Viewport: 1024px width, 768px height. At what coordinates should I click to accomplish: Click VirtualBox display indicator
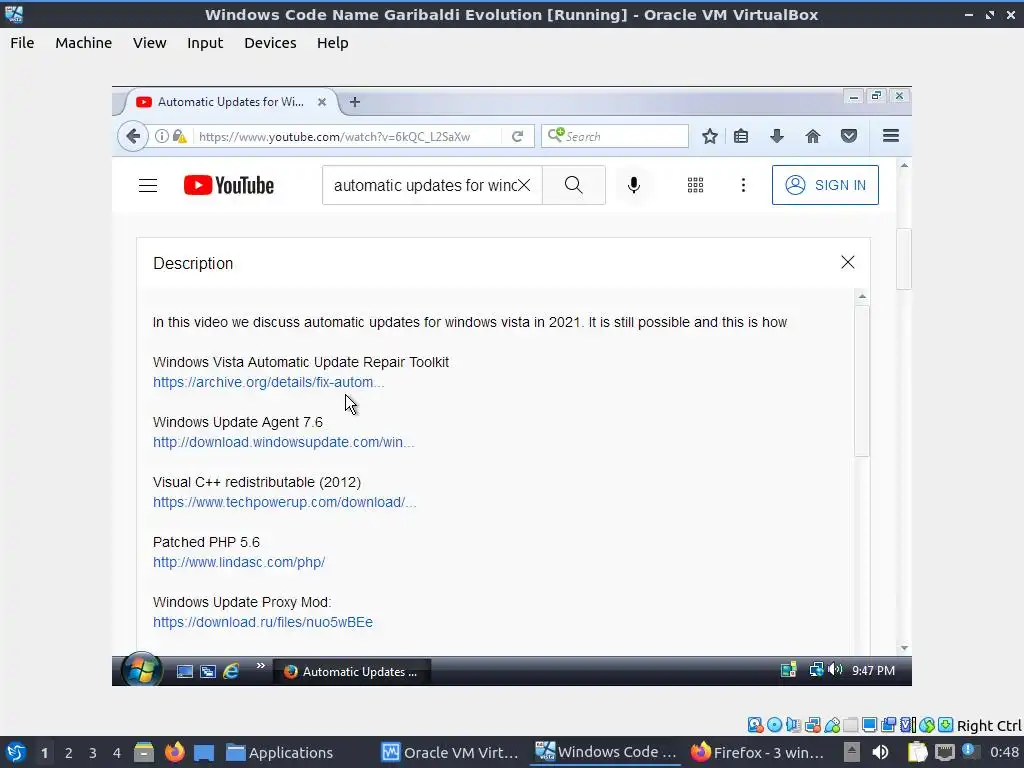click(869, 725)
